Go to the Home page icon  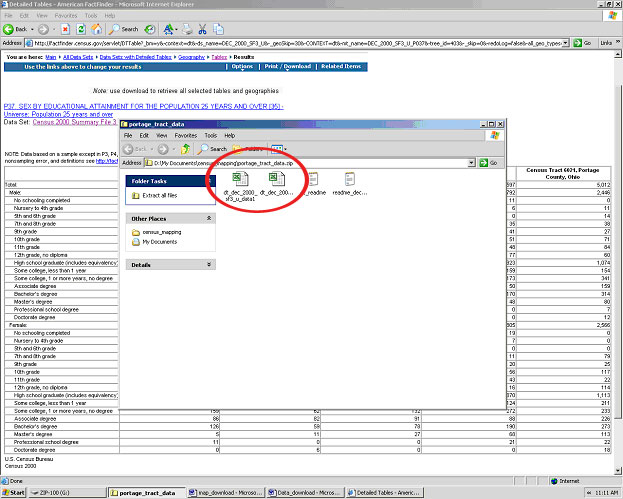point(97,29)
